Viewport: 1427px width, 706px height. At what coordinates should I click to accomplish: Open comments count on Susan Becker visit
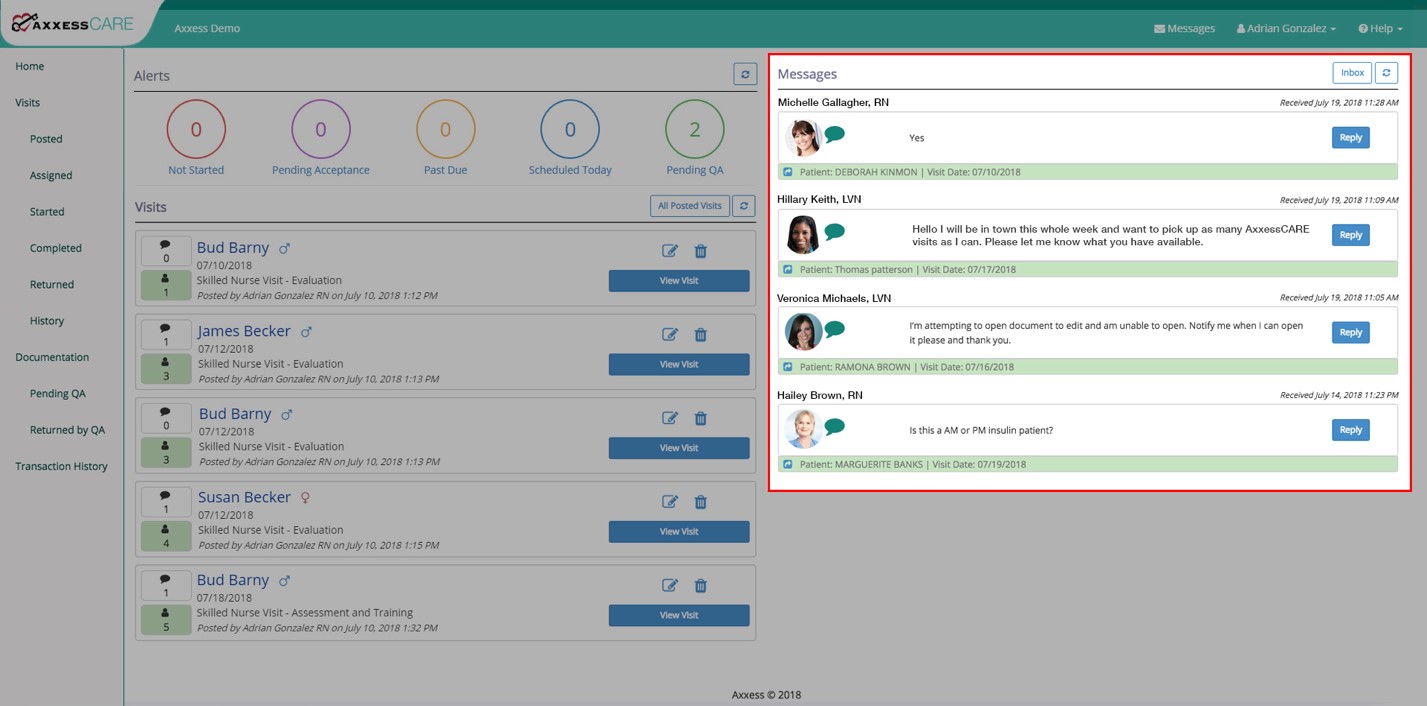coord(166,502)
